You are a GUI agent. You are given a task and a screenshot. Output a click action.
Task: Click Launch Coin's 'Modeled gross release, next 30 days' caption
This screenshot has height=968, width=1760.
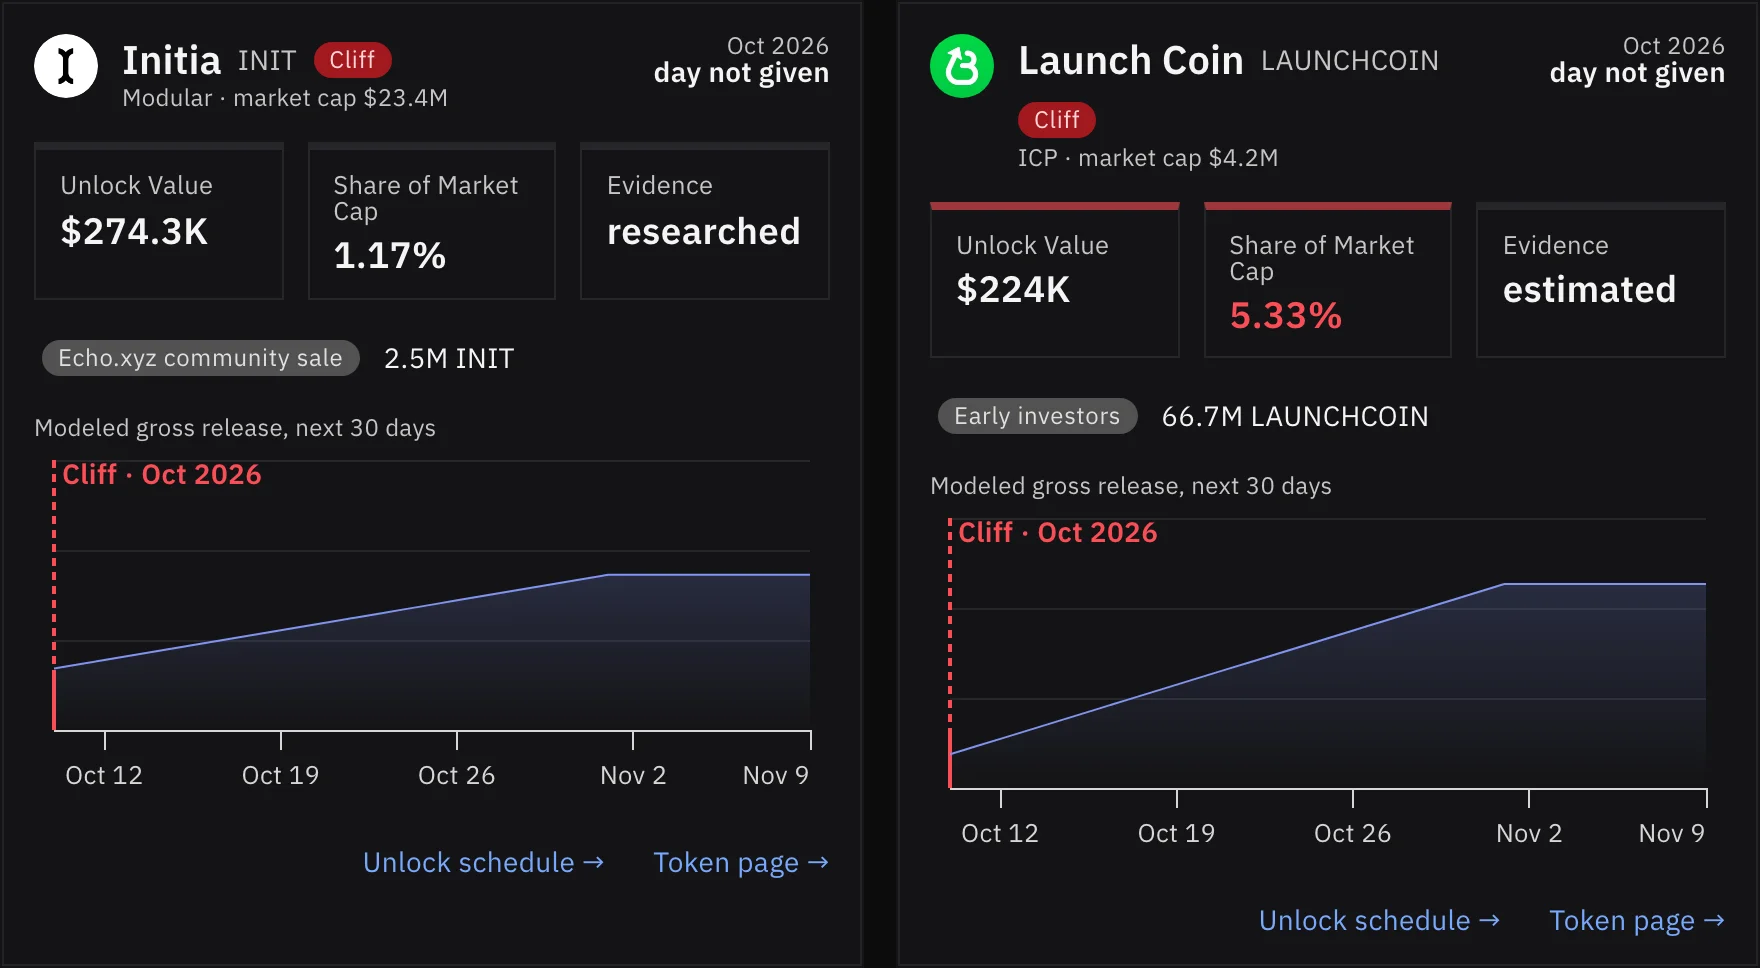(1131, 486)
